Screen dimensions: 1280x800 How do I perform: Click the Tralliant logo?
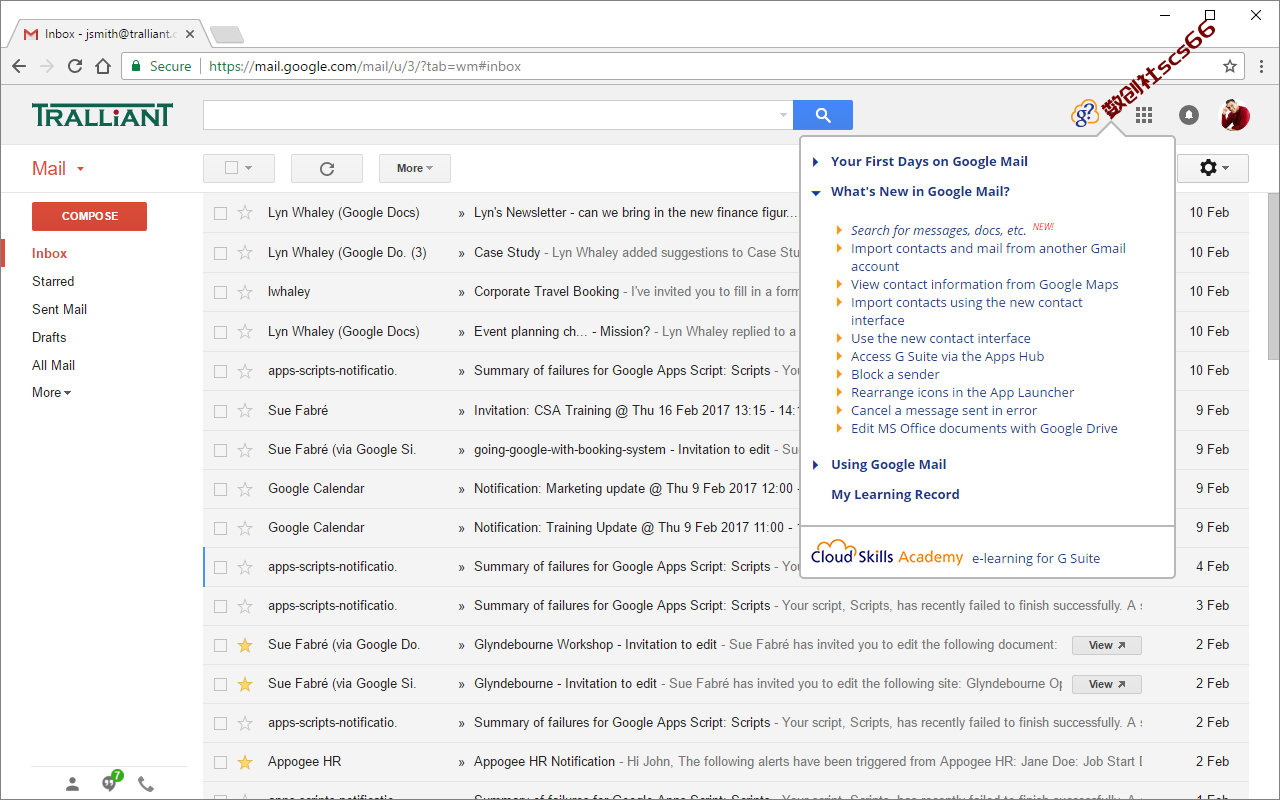[x=102, y=115]
